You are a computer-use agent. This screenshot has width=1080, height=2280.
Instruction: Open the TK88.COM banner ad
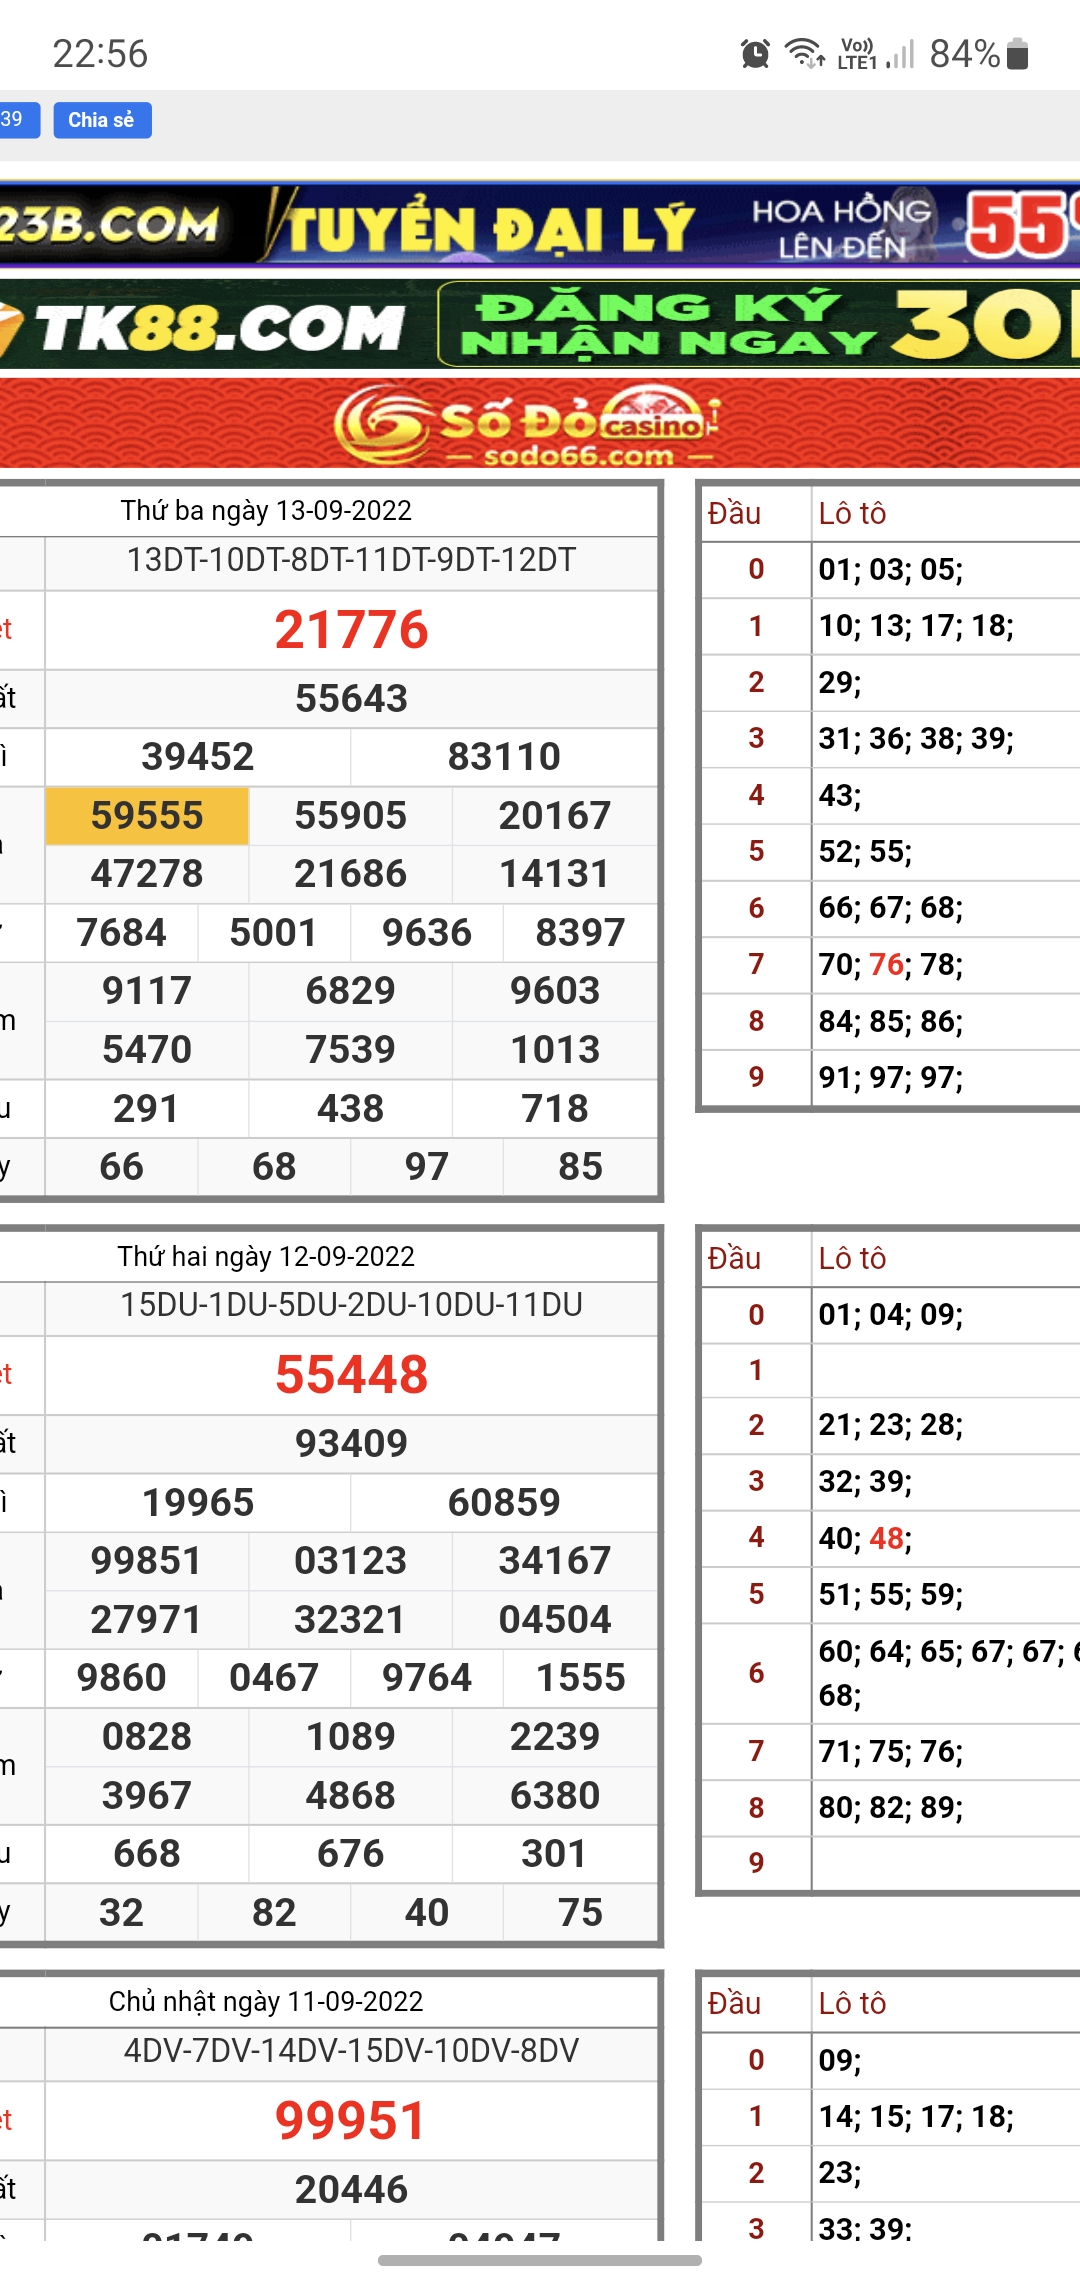point(540,326)
